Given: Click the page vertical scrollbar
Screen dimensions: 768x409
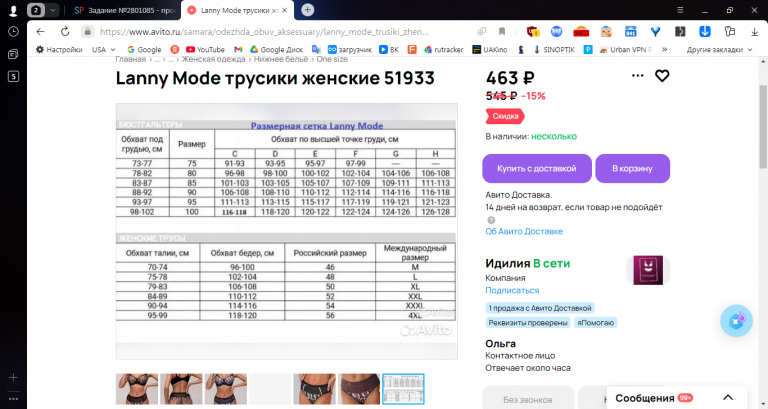Looking at the screenshot, I should point(763,127).
